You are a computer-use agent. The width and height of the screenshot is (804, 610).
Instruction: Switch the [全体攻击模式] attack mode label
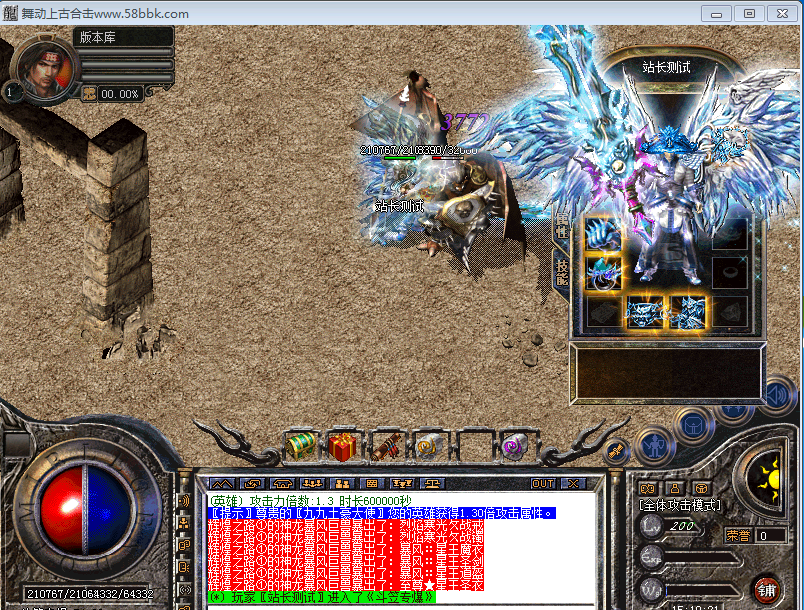[680, 505]
